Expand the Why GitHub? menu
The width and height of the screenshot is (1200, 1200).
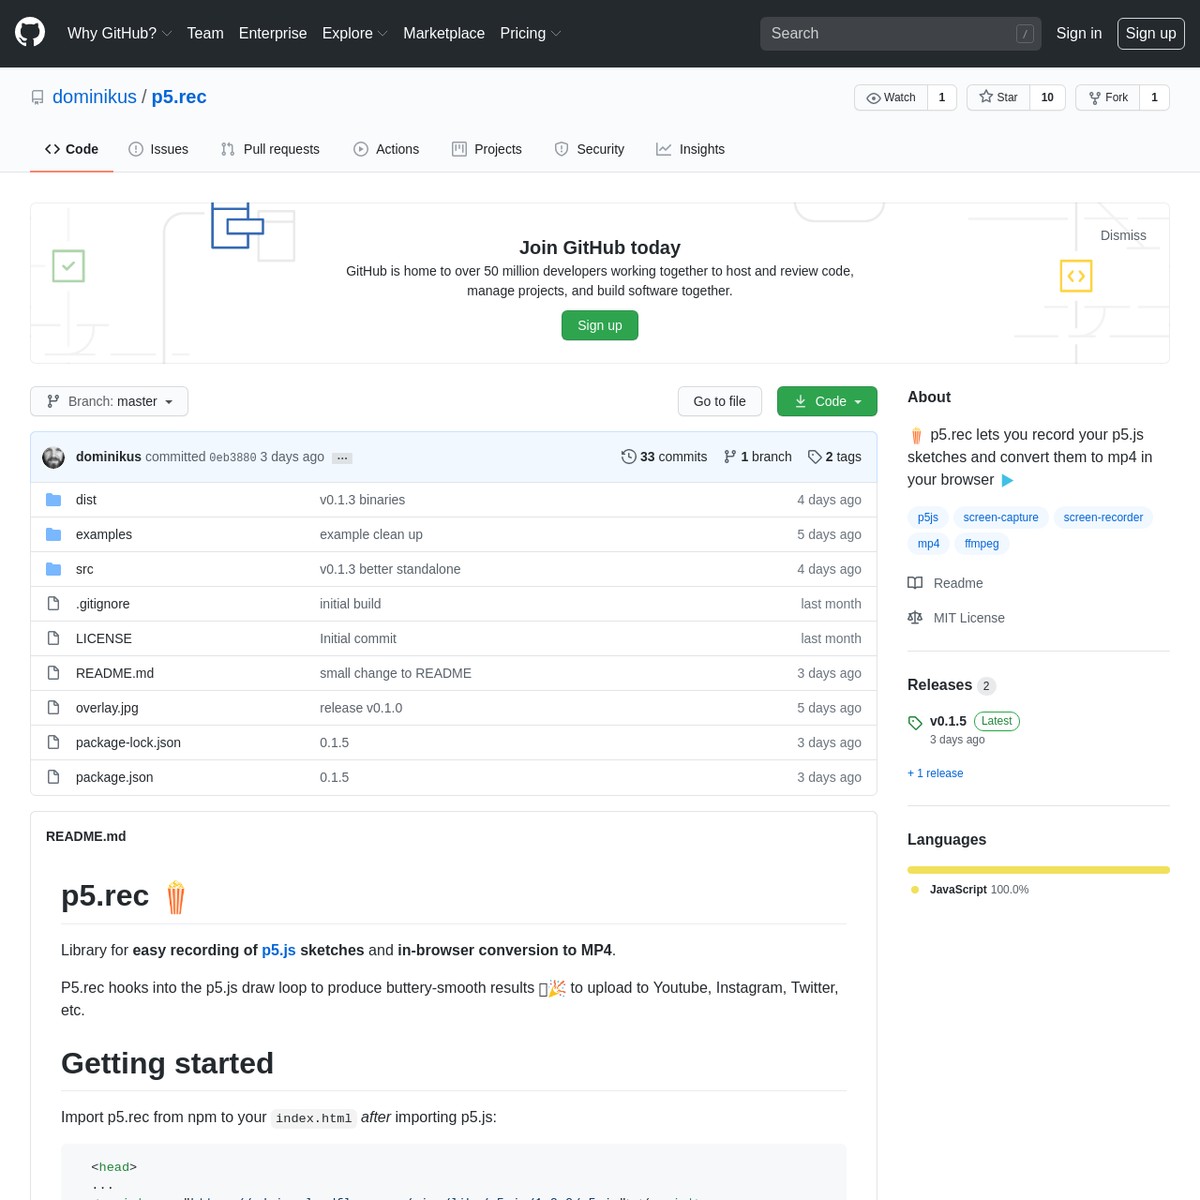click(119, 33)
